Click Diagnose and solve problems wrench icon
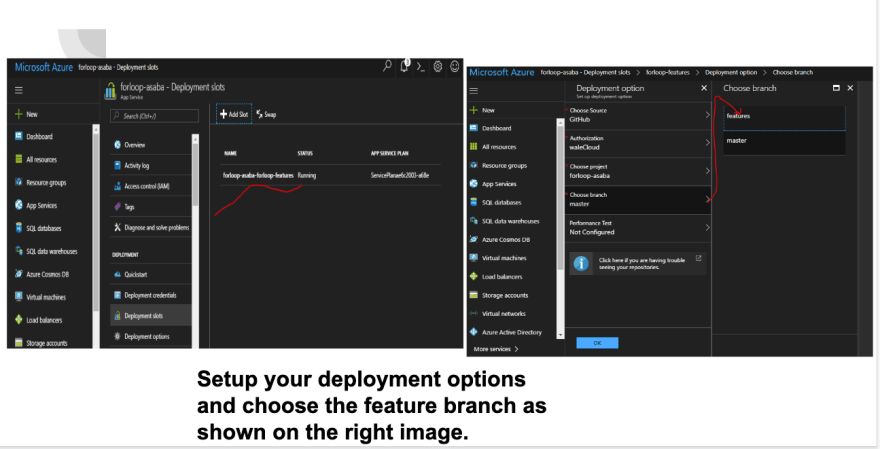880x449 pixels. pos(117,227)
